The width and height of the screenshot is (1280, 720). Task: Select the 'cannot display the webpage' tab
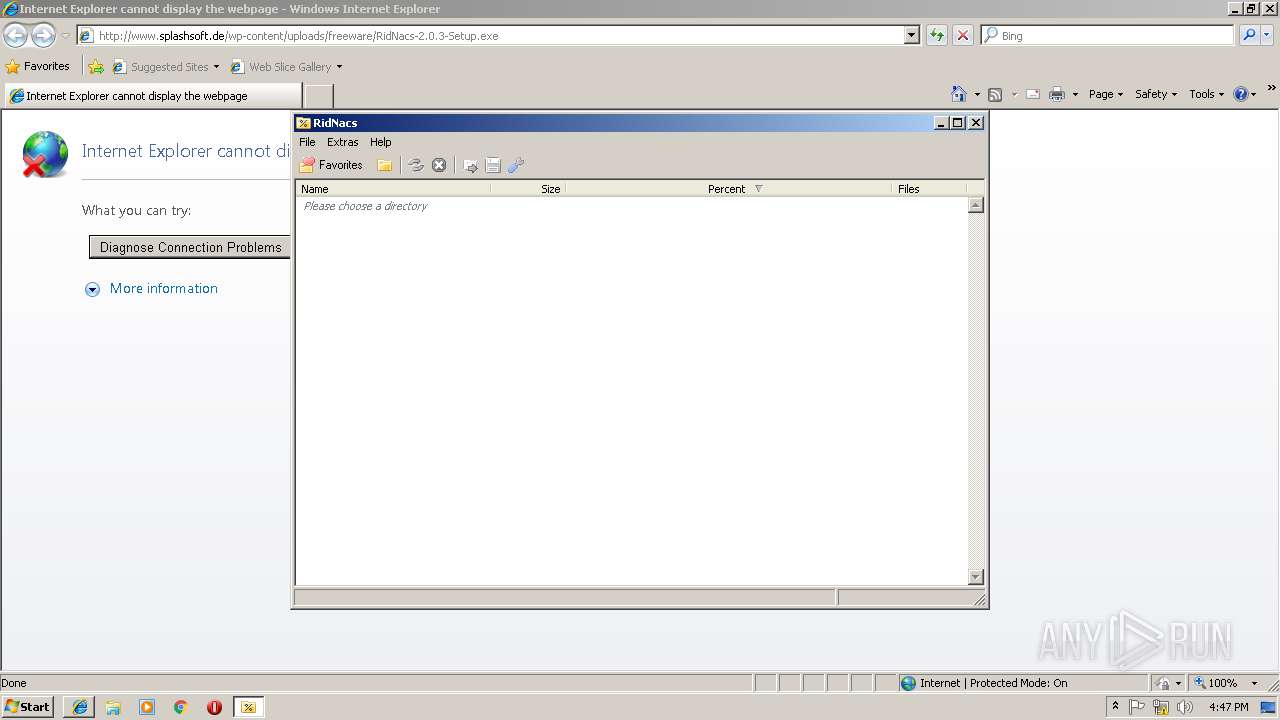(x=152, y=96)
